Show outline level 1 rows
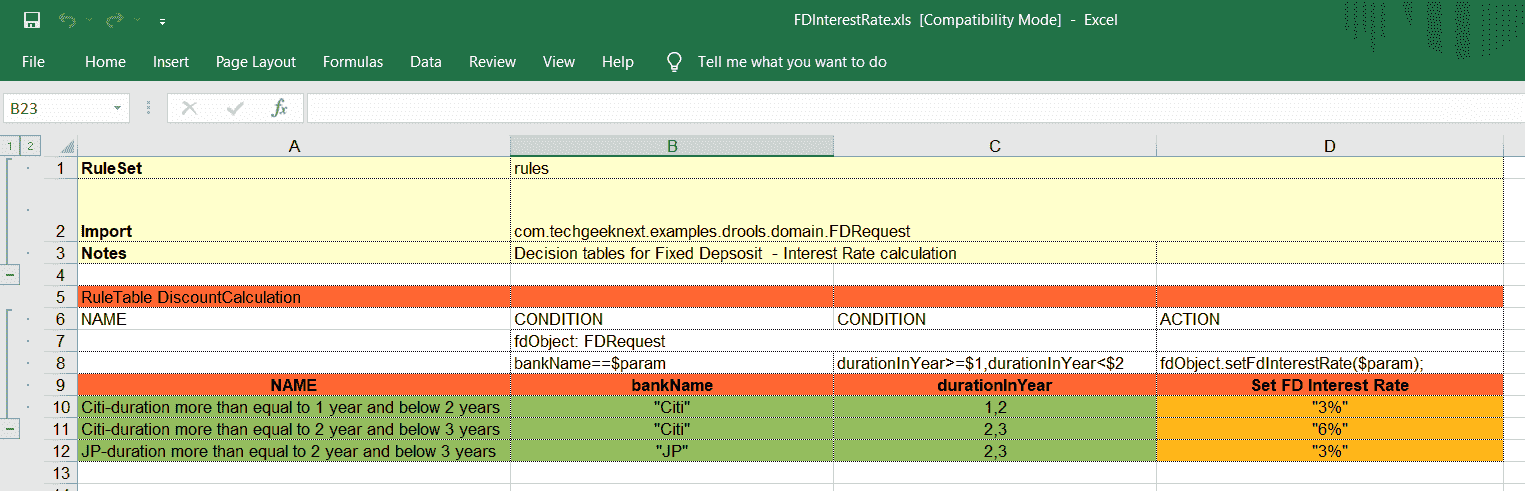This screenshot has height=491, width=1525. pos(10,146)
